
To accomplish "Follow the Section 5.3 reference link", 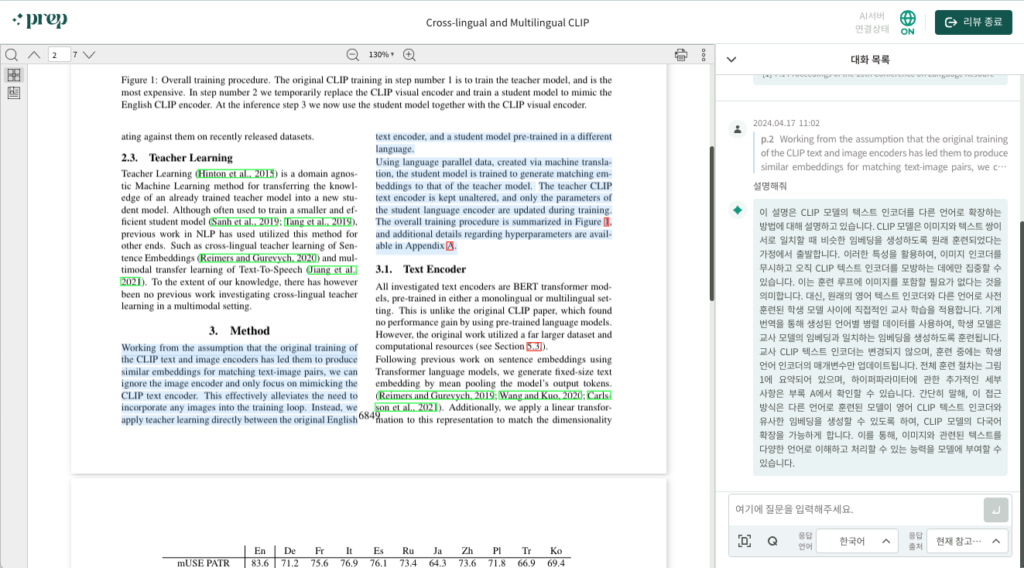I will coord(534,347).
